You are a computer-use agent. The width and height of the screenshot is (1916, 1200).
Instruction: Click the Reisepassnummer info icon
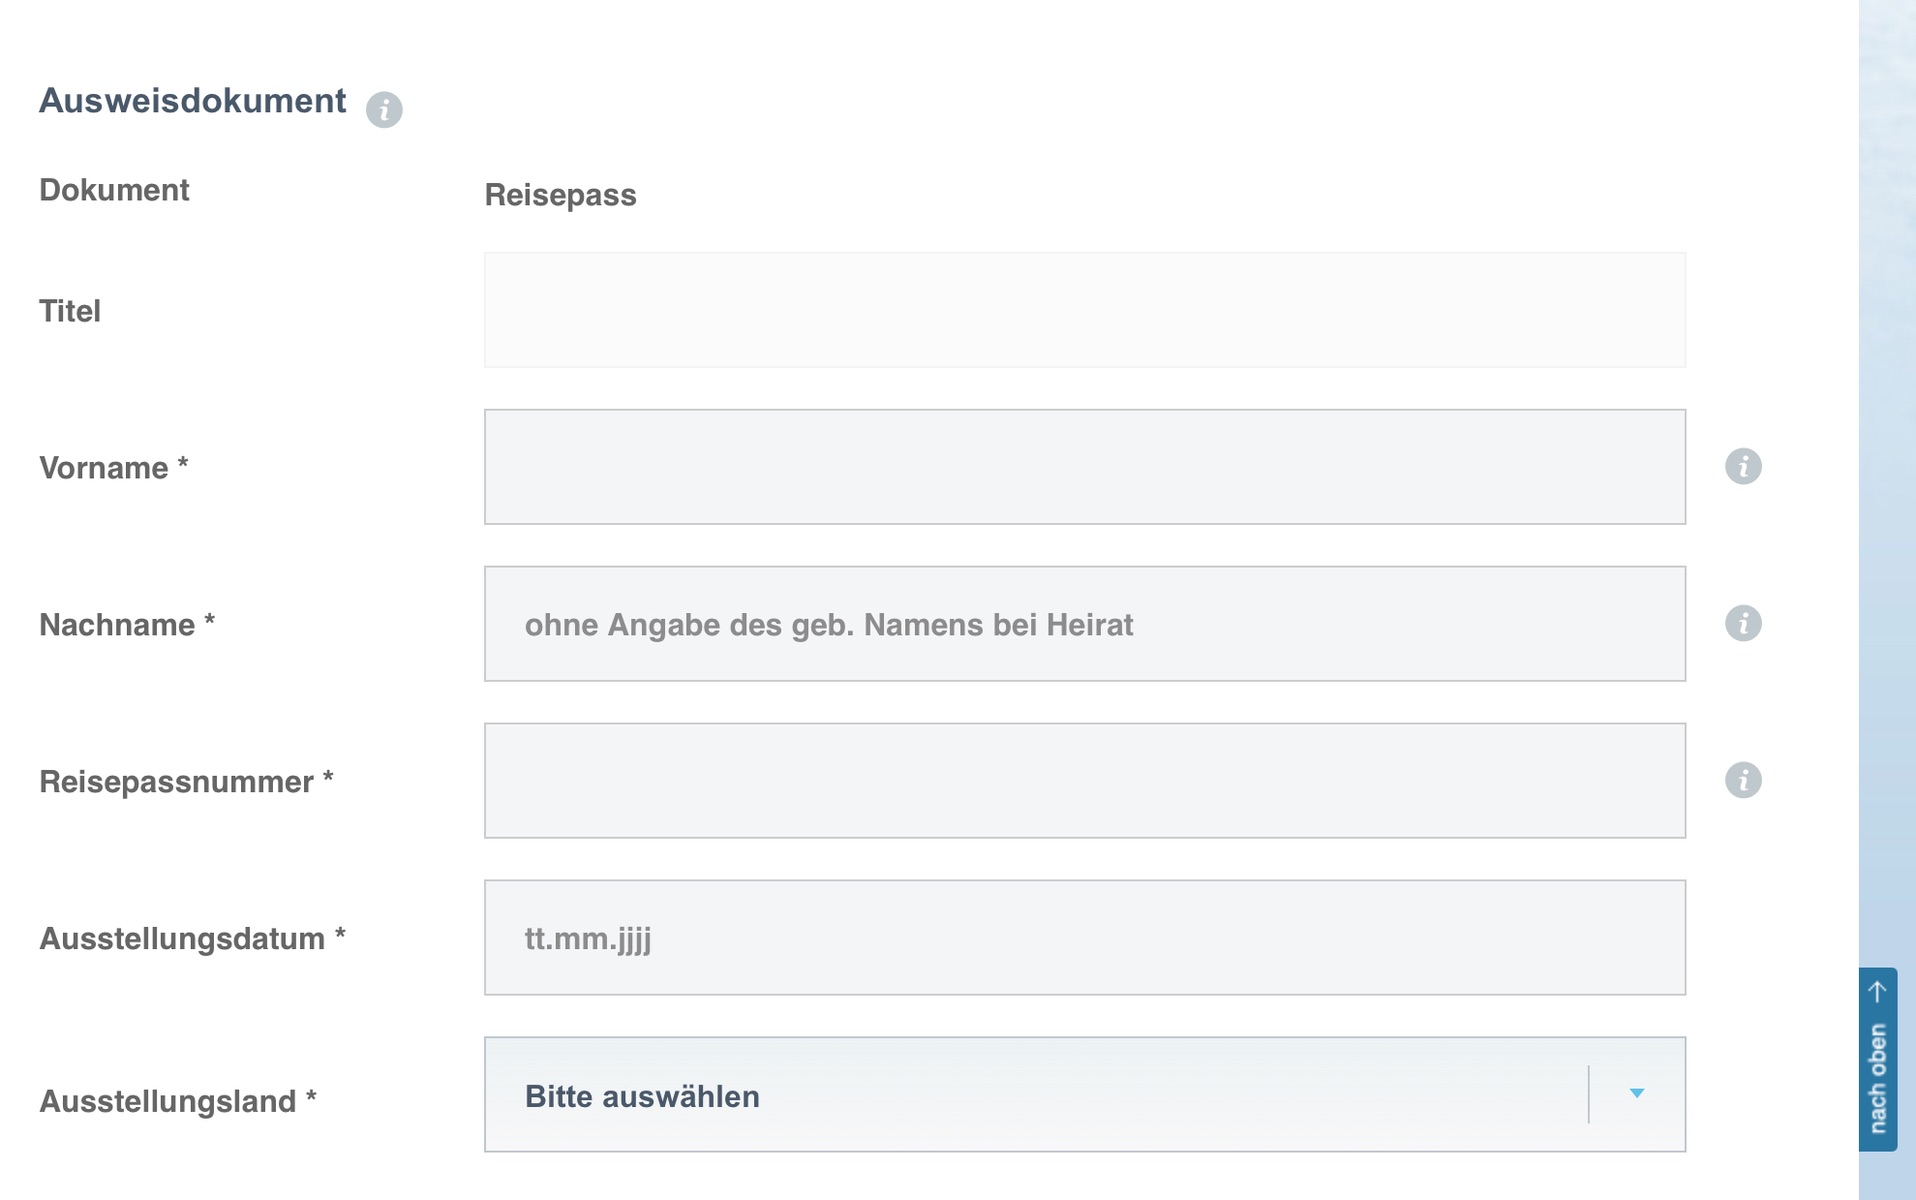(x=1743, y=780)
